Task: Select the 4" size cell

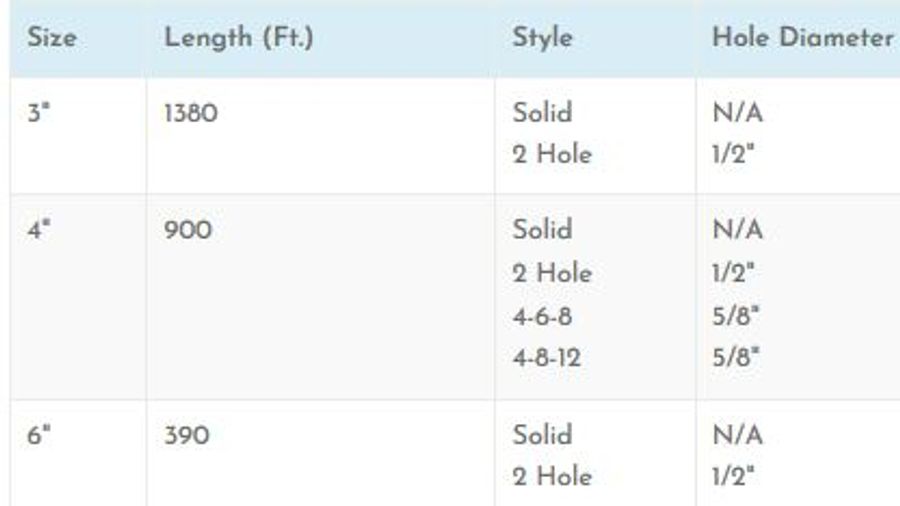Action: [38, 230]
